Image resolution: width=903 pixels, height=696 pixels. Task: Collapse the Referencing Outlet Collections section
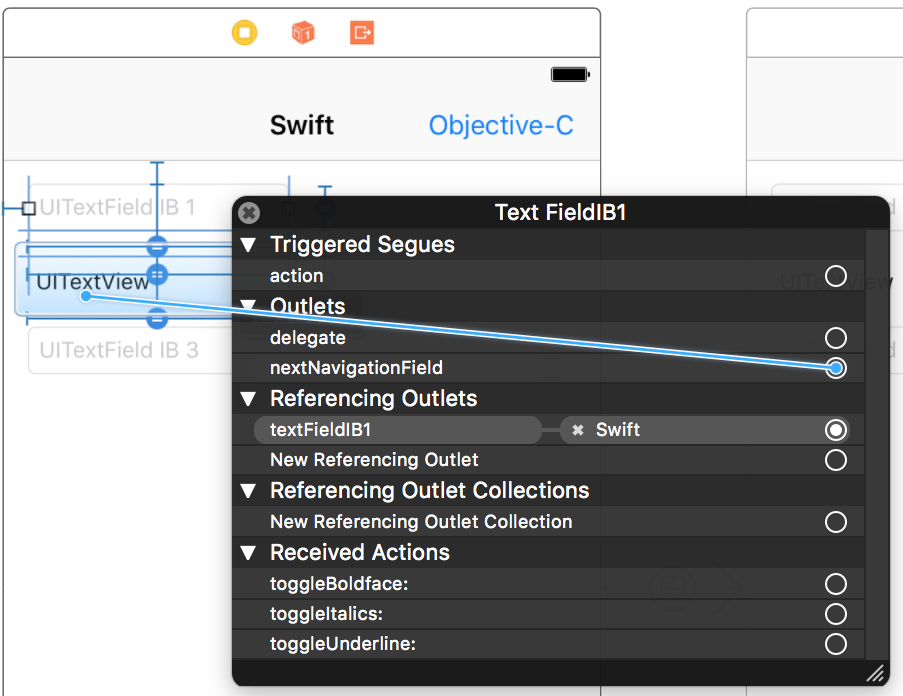point(248,490)
